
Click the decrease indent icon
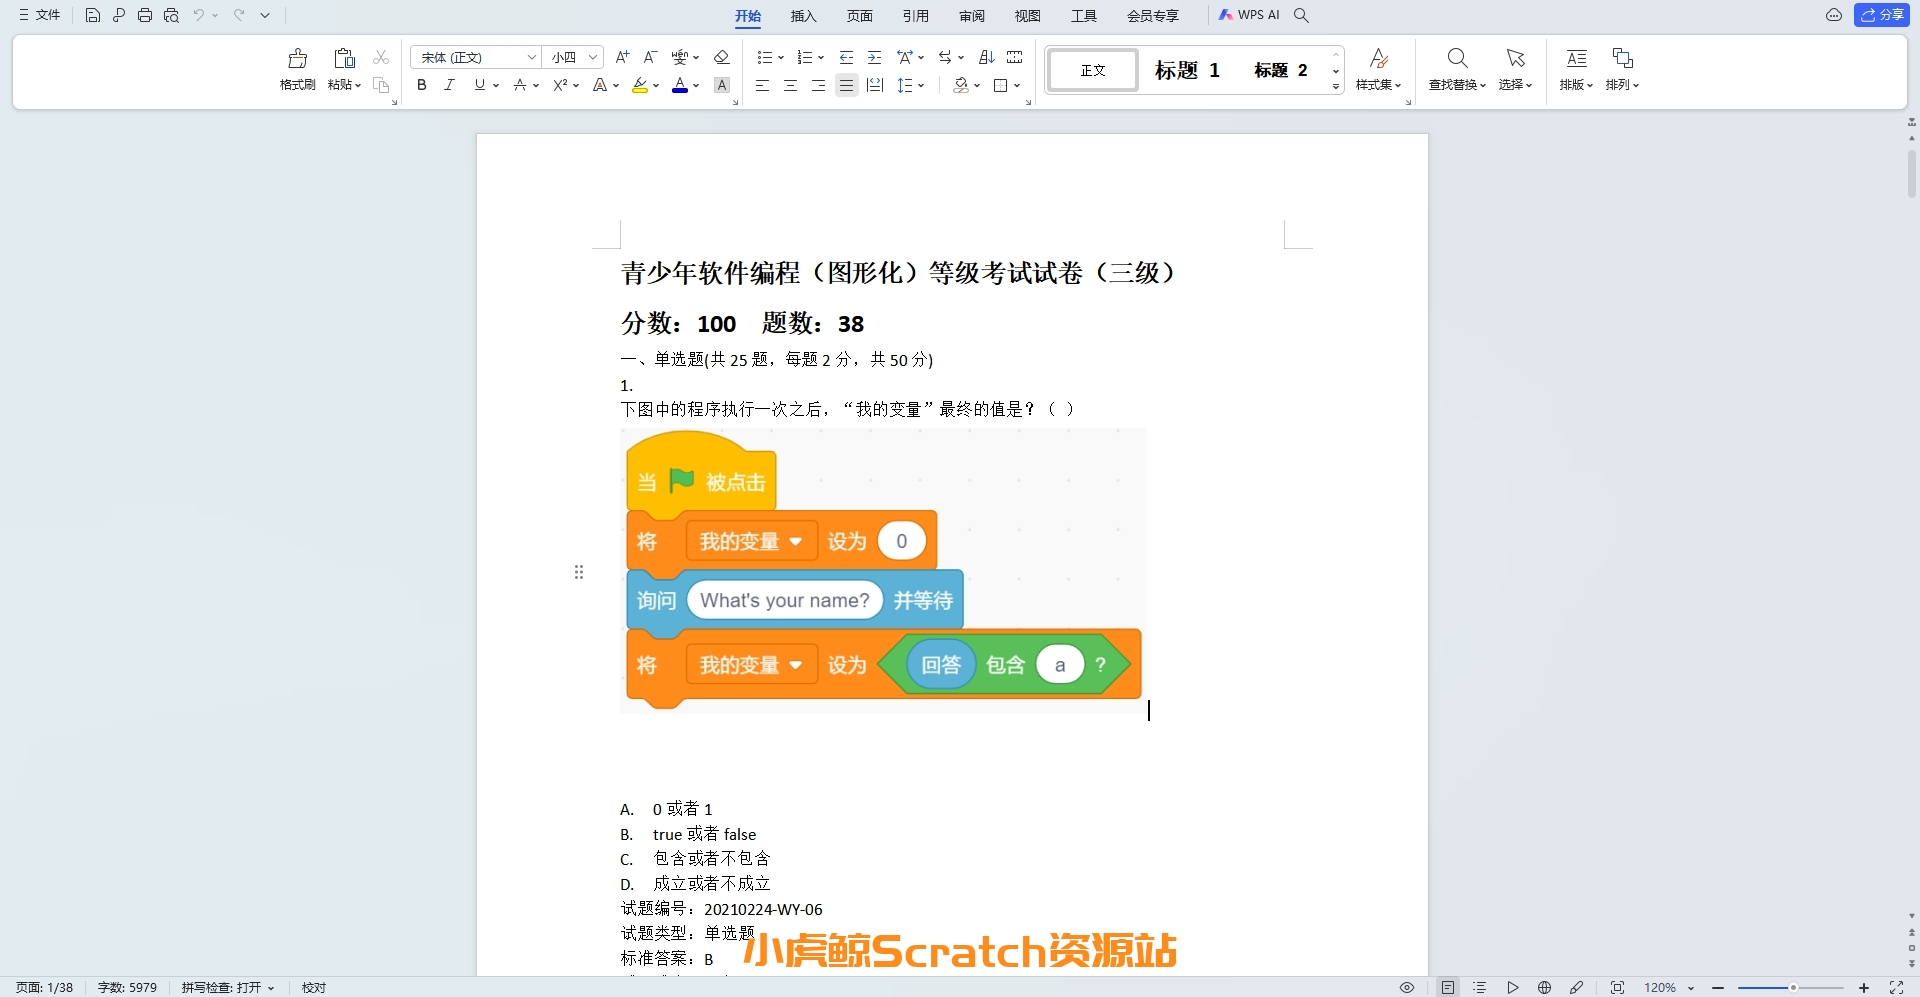(x=846, y=57)
